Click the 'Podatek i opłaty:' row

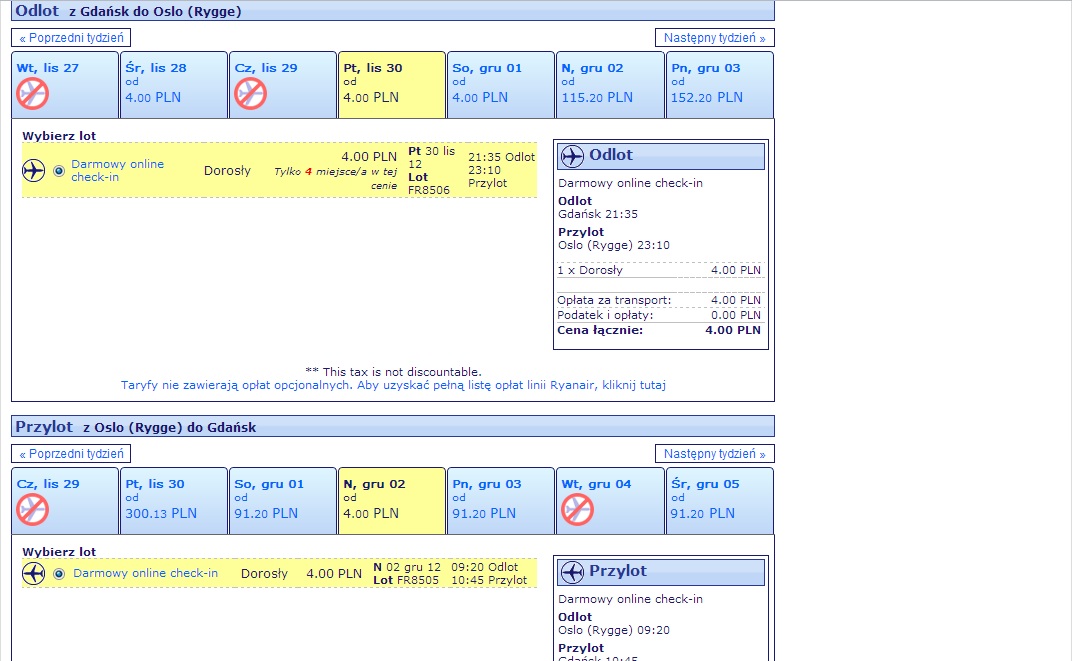pyautogui.click(x=659, y=315)
